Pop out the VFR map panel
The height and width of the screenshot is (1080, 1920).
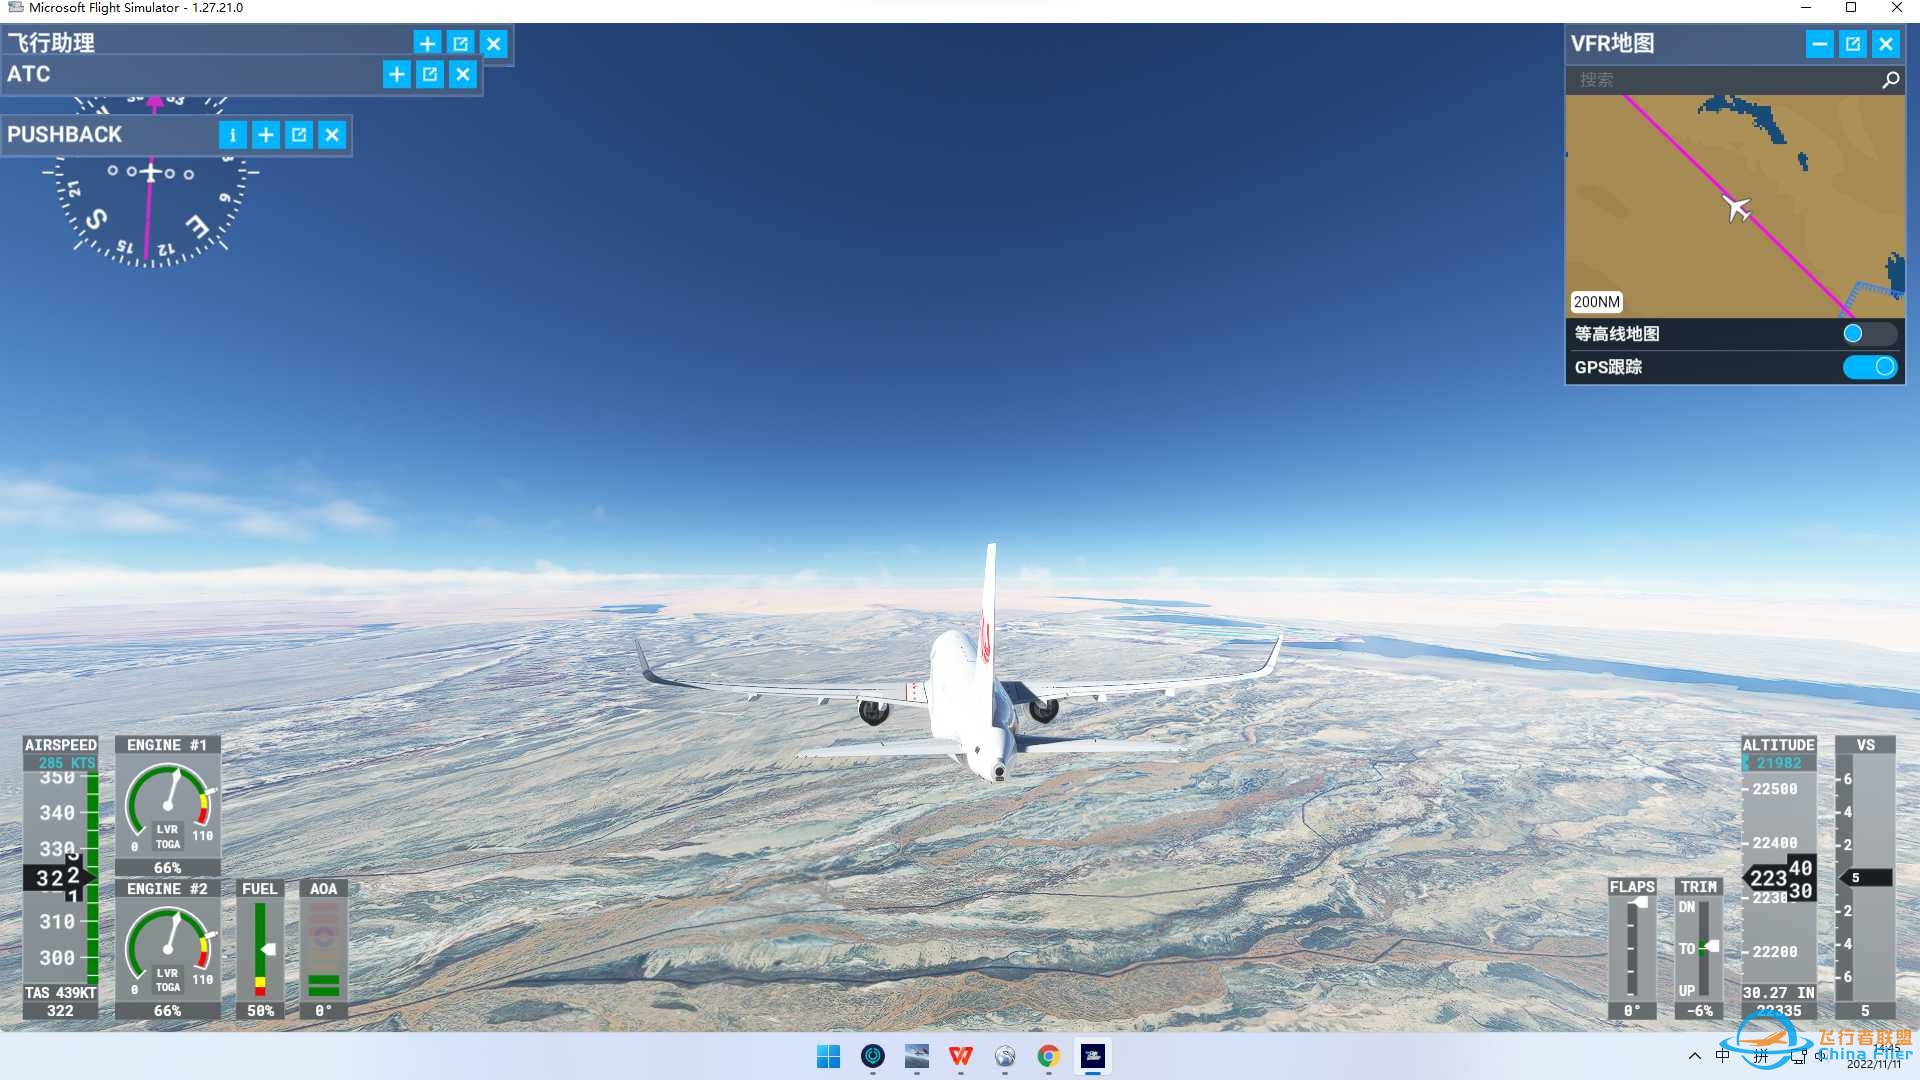pos(1853,44)
